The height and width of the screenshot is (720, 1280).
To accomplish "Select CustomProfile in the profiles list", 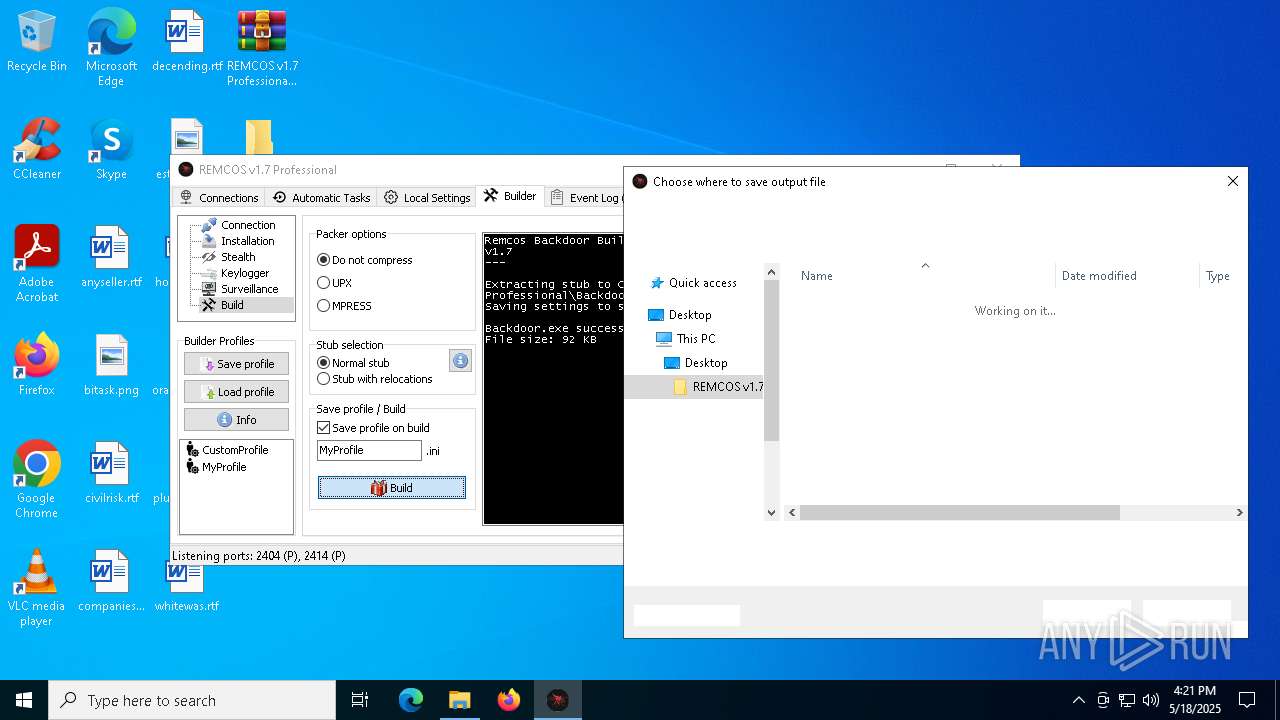I will pos(227,450).
